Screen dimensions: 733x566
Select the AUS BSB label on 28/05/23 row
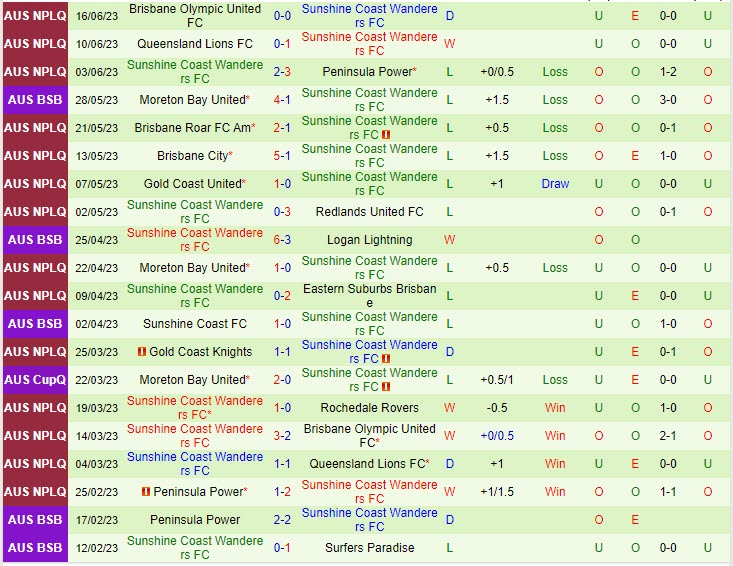35,100
